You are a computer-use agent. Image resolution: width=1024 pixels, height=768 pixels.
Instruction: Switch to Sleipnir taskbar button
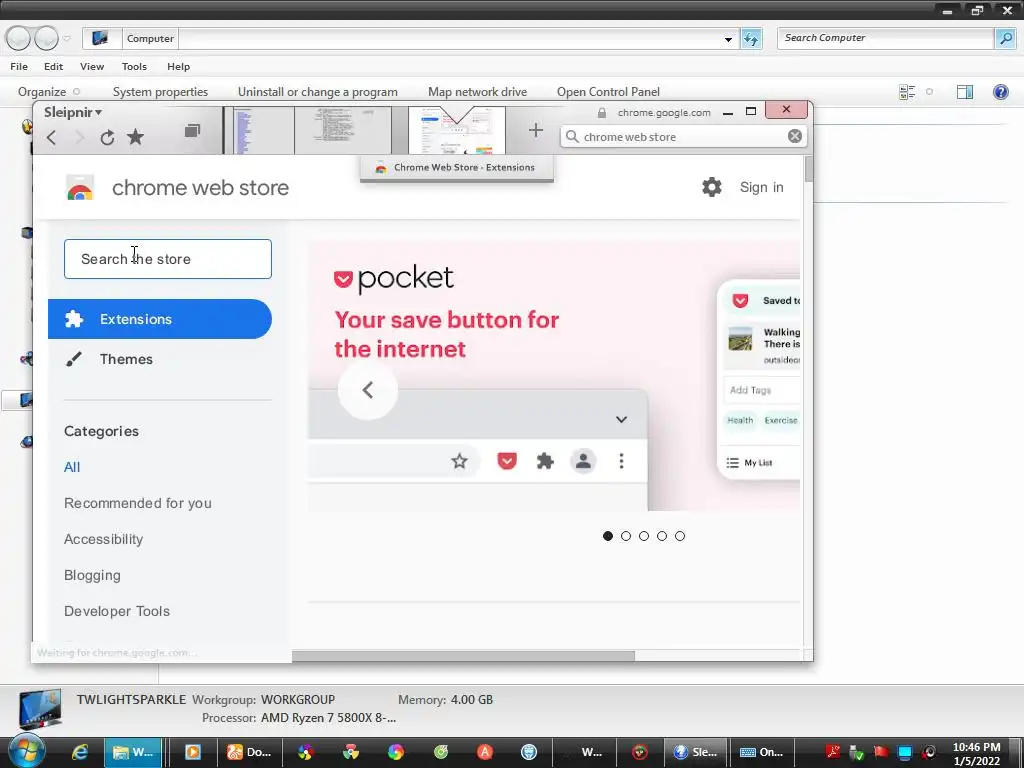695,752
